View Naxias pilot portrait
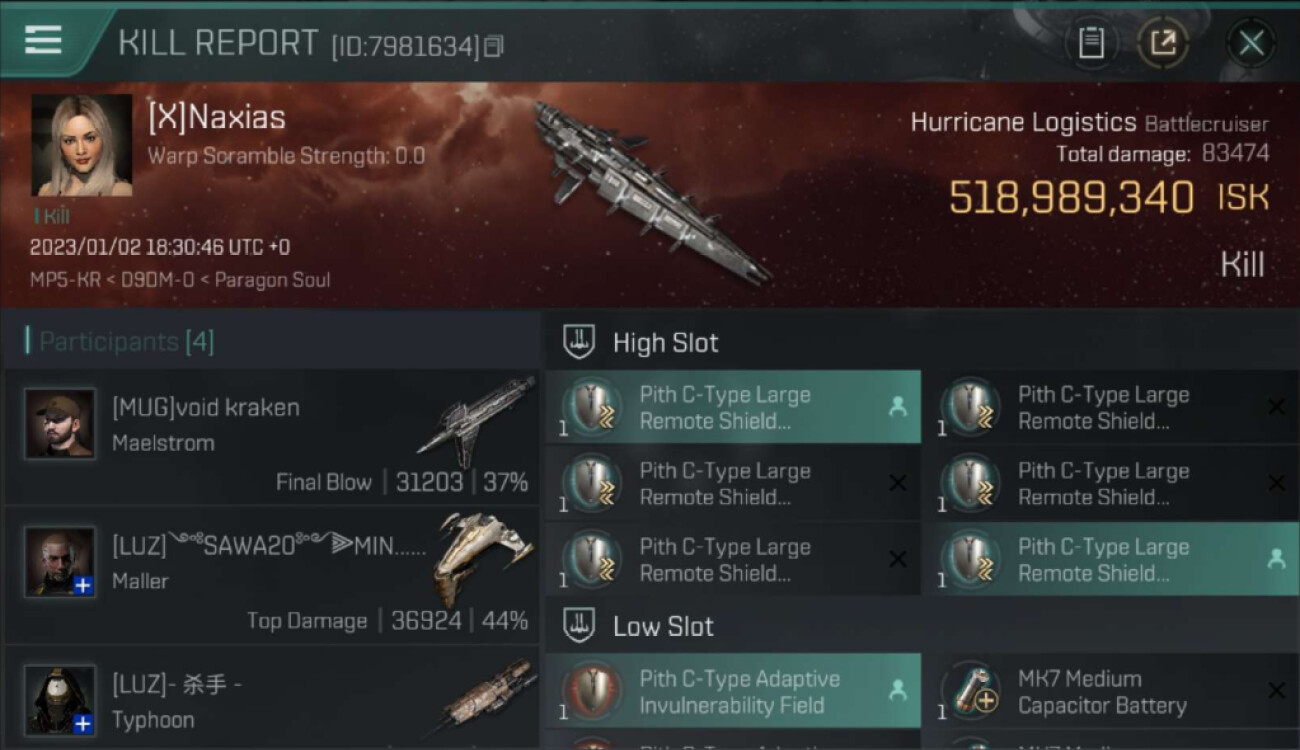This screenshot has height=750, width=1300. (x=81, y=145)
